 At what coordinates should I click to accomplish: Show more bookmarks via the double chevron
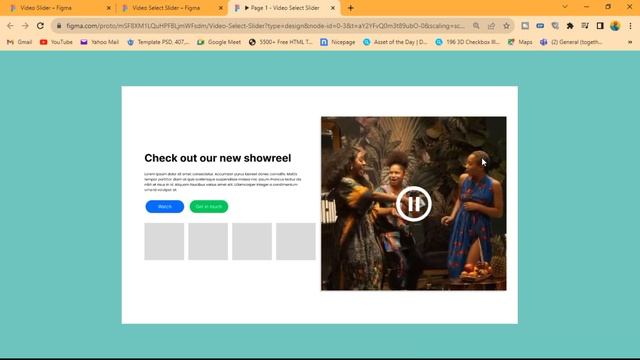(630, 42)
